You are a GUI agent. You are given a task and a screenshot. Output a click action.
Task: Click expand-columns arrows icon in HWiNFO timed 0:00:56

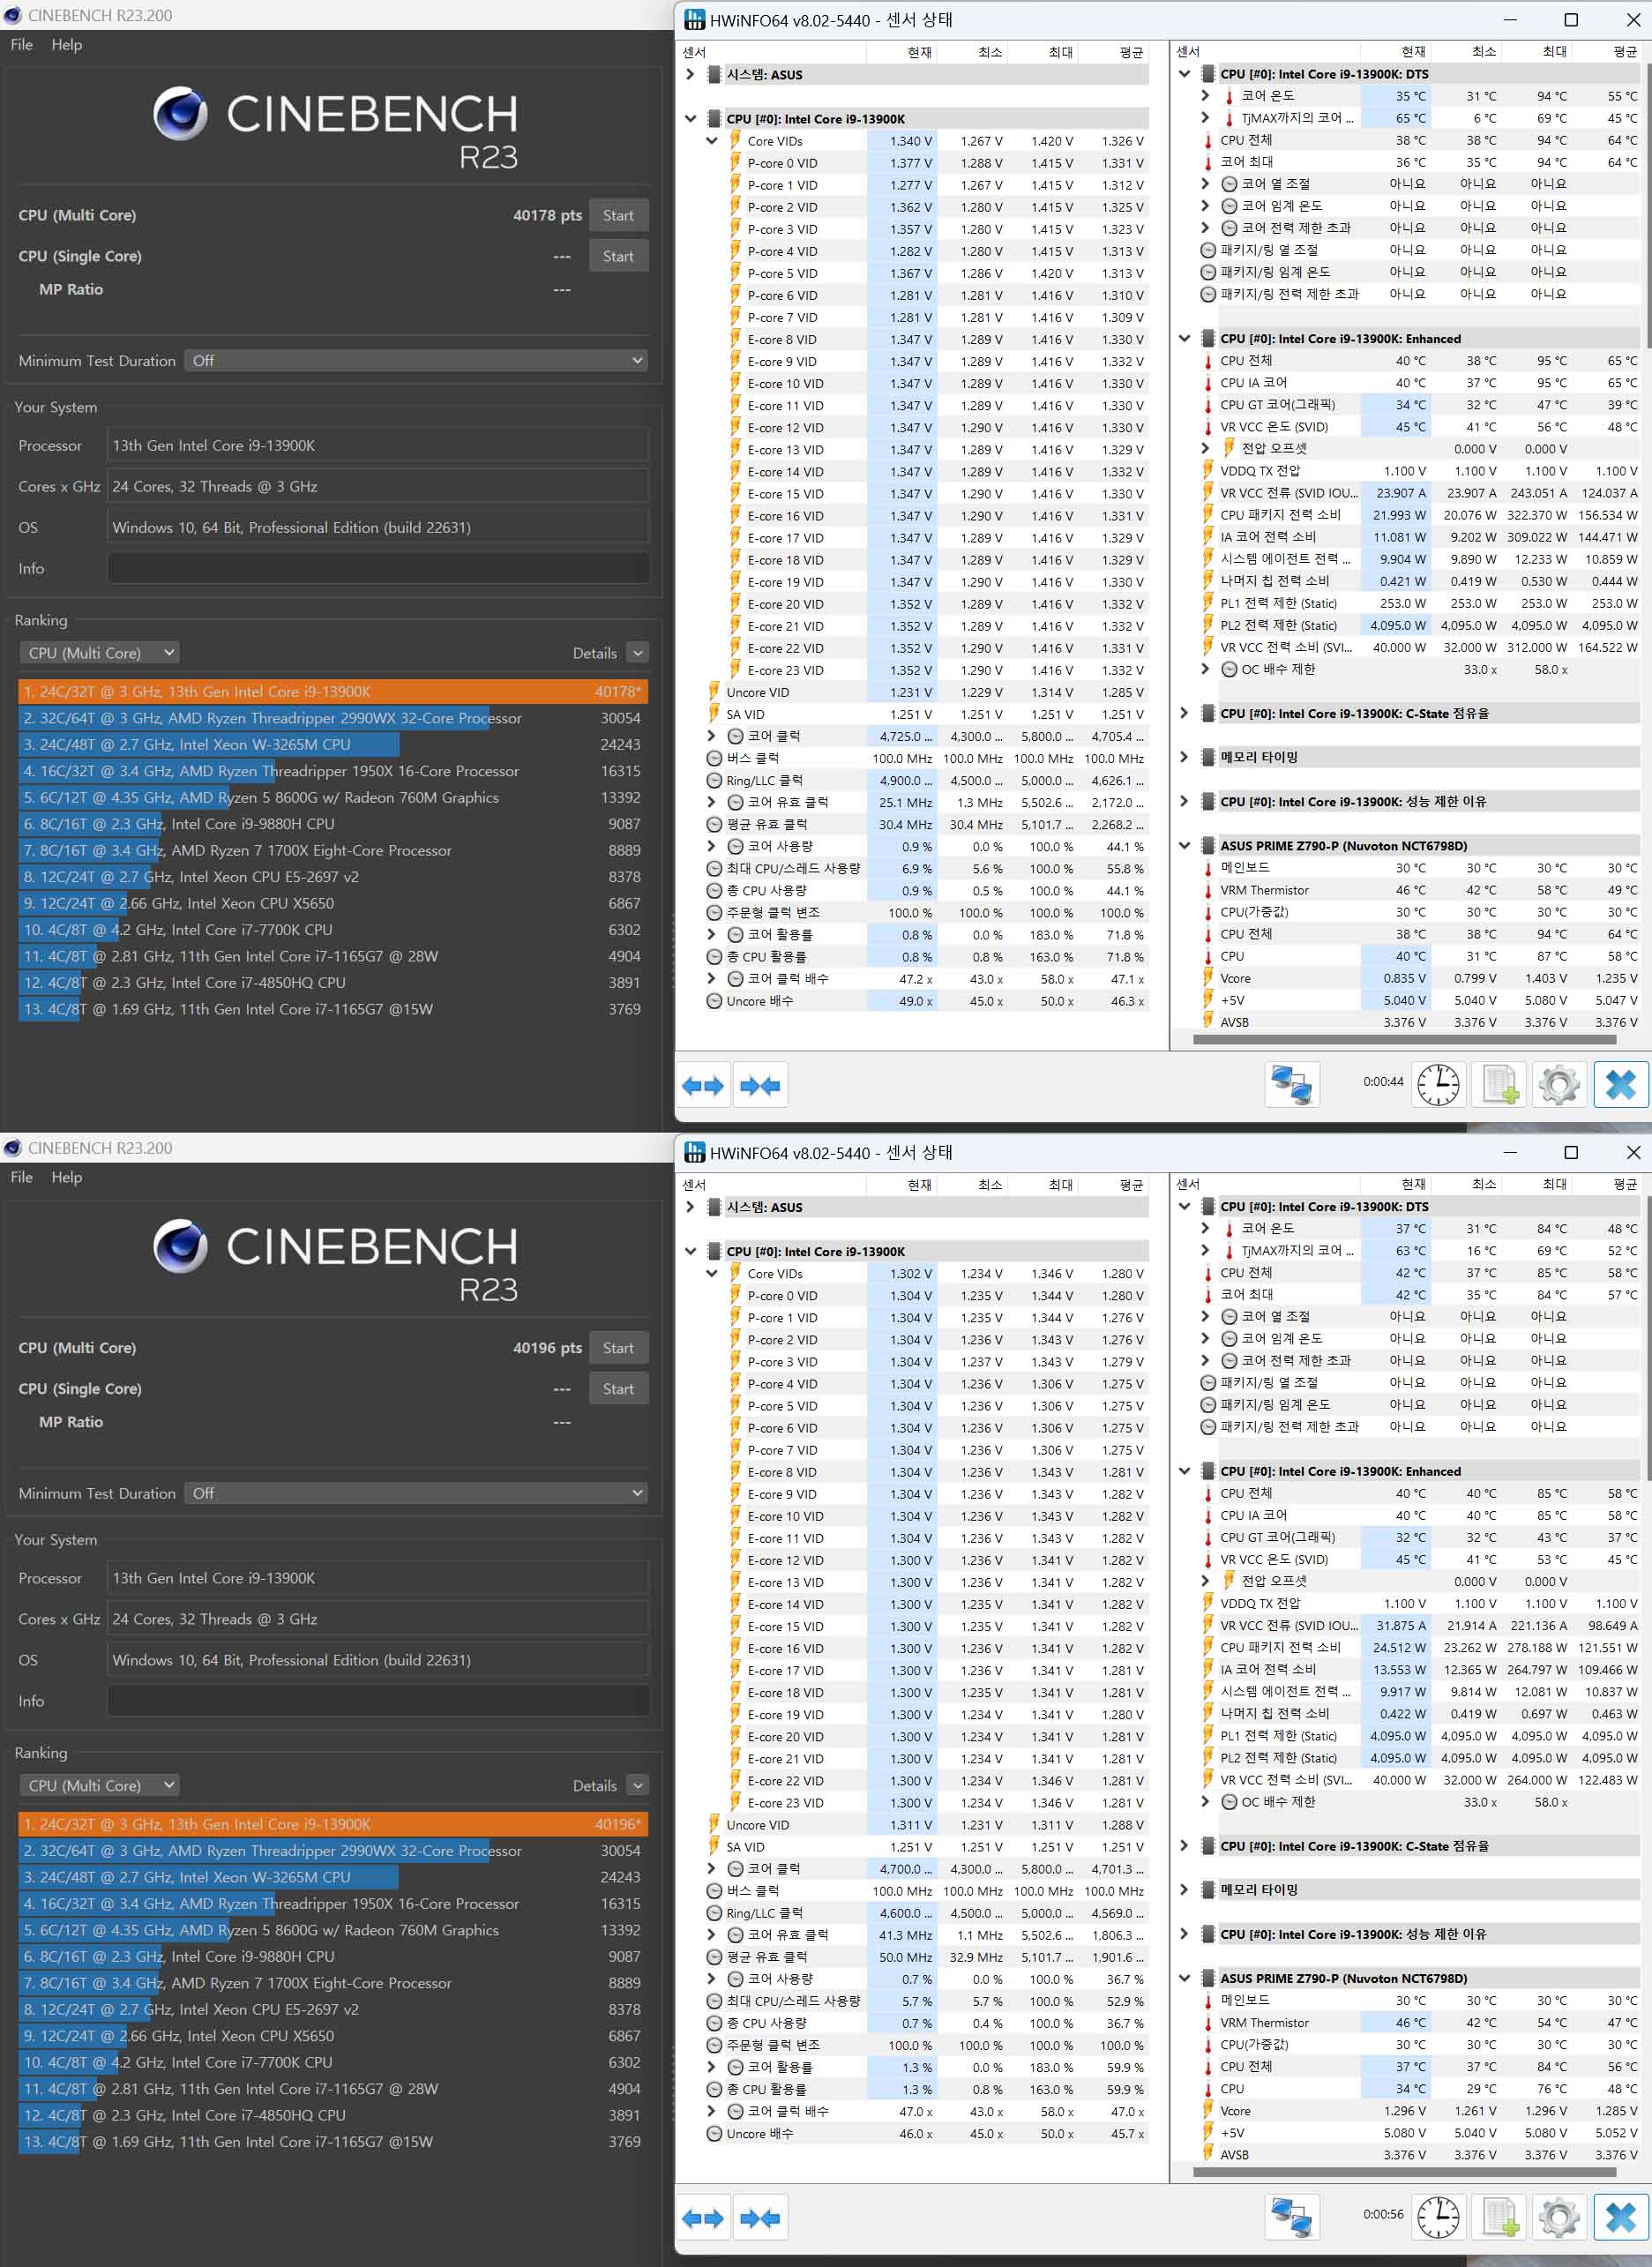tap(702, 2218)
